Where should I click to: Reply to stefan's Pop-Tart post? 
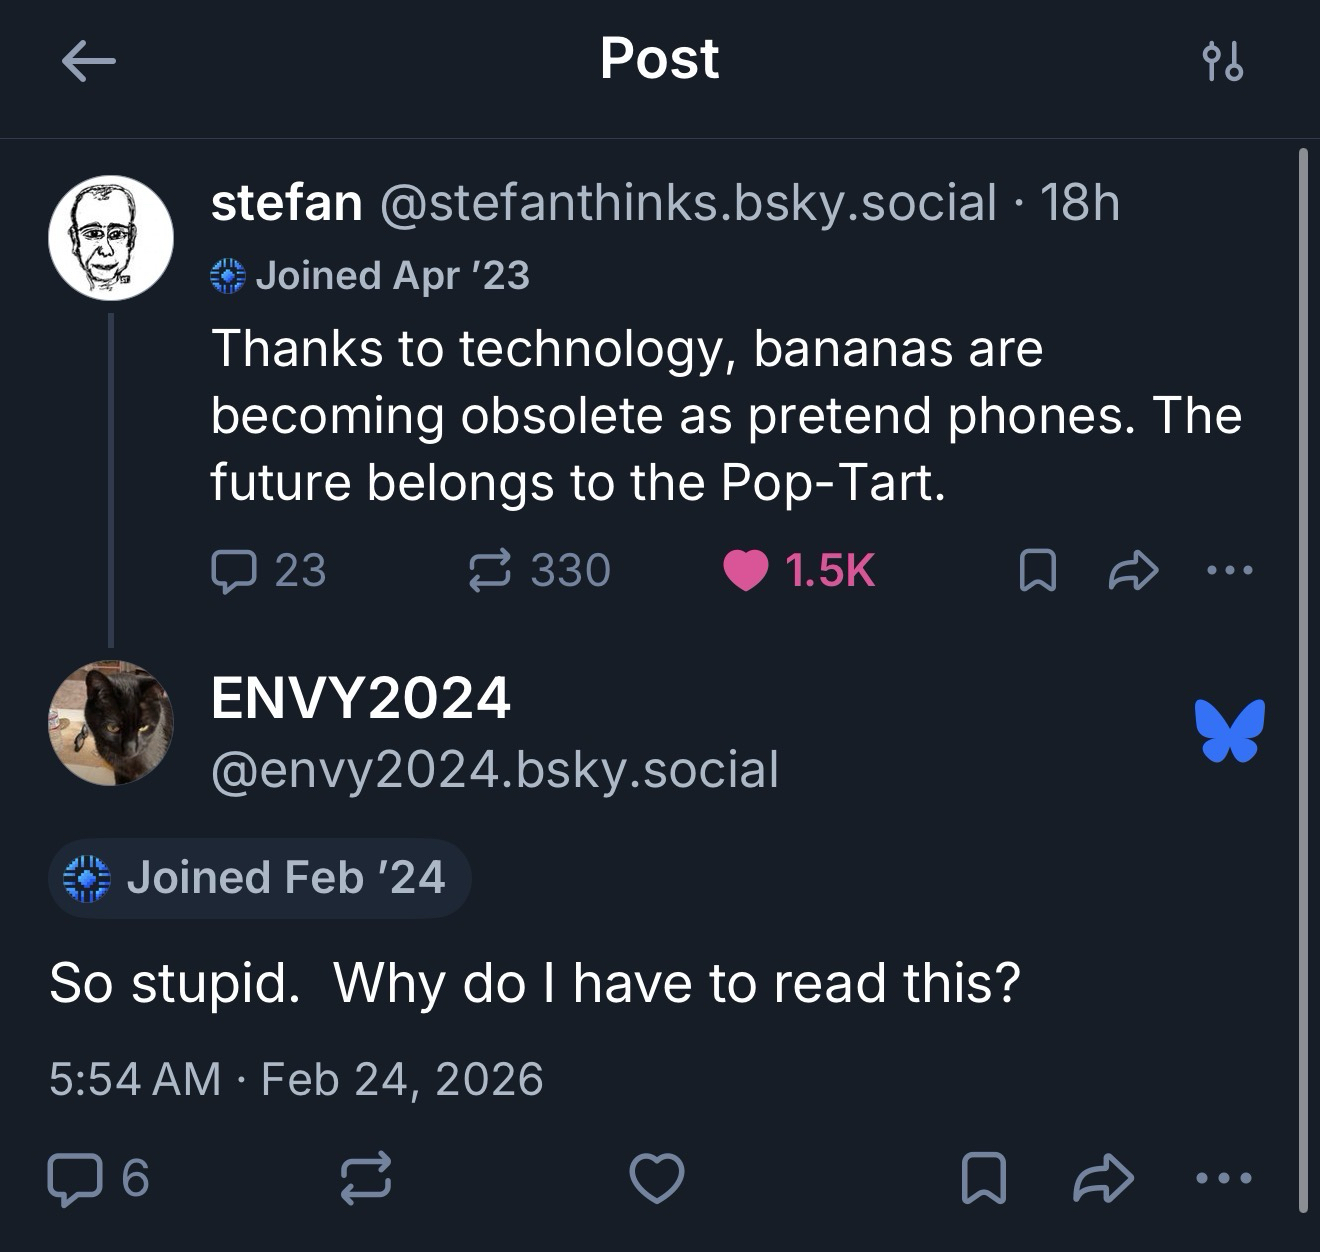pos(233,571)
